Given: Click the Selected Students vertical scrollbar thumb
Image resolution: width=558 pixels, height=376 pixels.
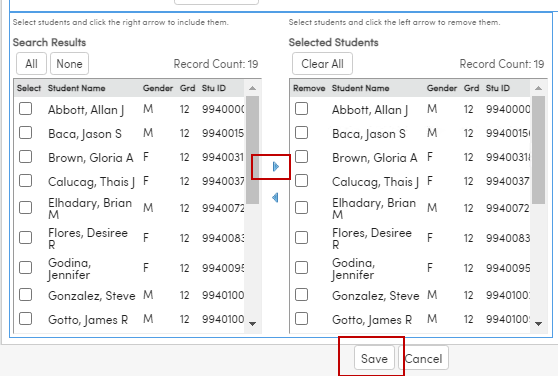Looking at the screenshot, I should pos(538,150).
